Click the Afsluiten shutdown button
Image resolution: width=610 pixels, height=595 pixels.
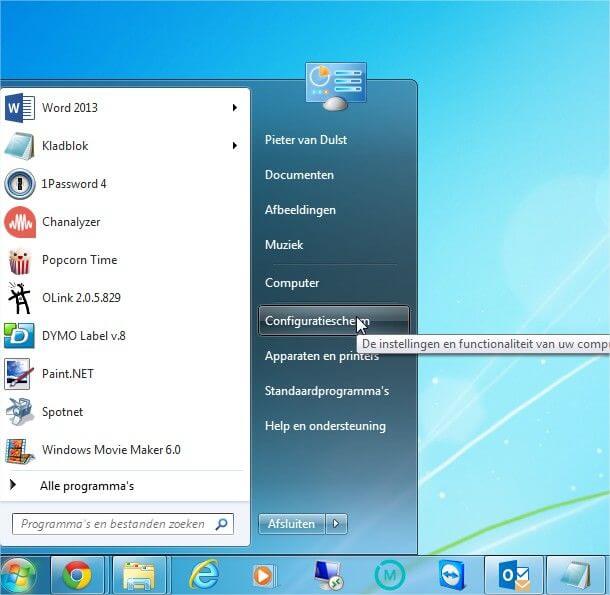pos(291,524)
